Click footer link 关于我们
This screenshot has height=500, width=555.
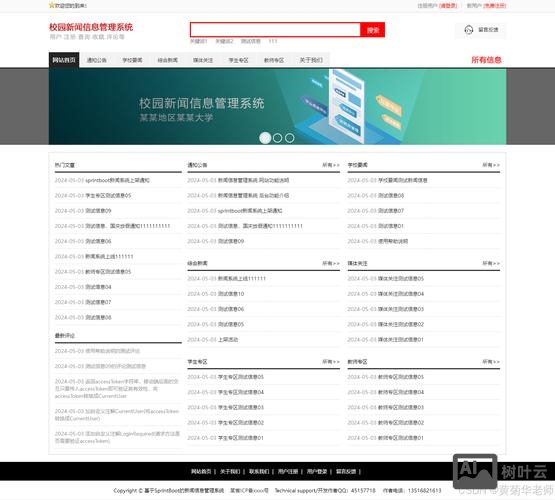[x=230, y=472]
